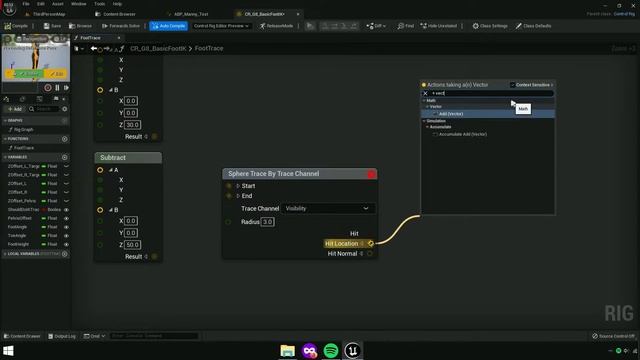Open the Asset menu

(x=58, y=4)
